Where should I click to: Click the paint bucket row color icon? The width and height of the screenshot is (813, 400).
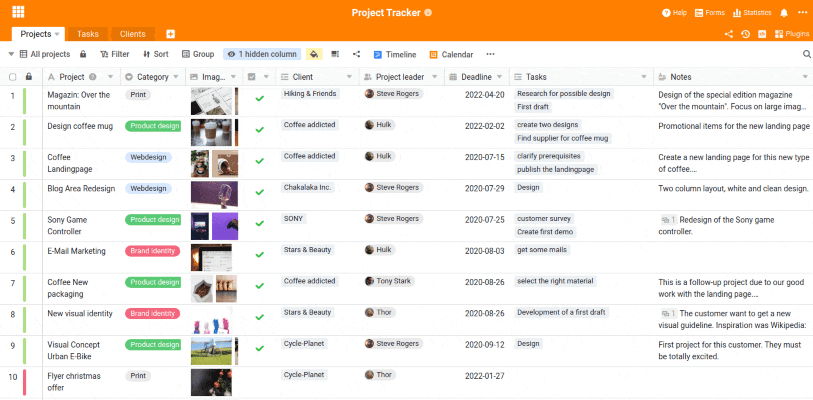pyautogui.click(x=313, y=54)
